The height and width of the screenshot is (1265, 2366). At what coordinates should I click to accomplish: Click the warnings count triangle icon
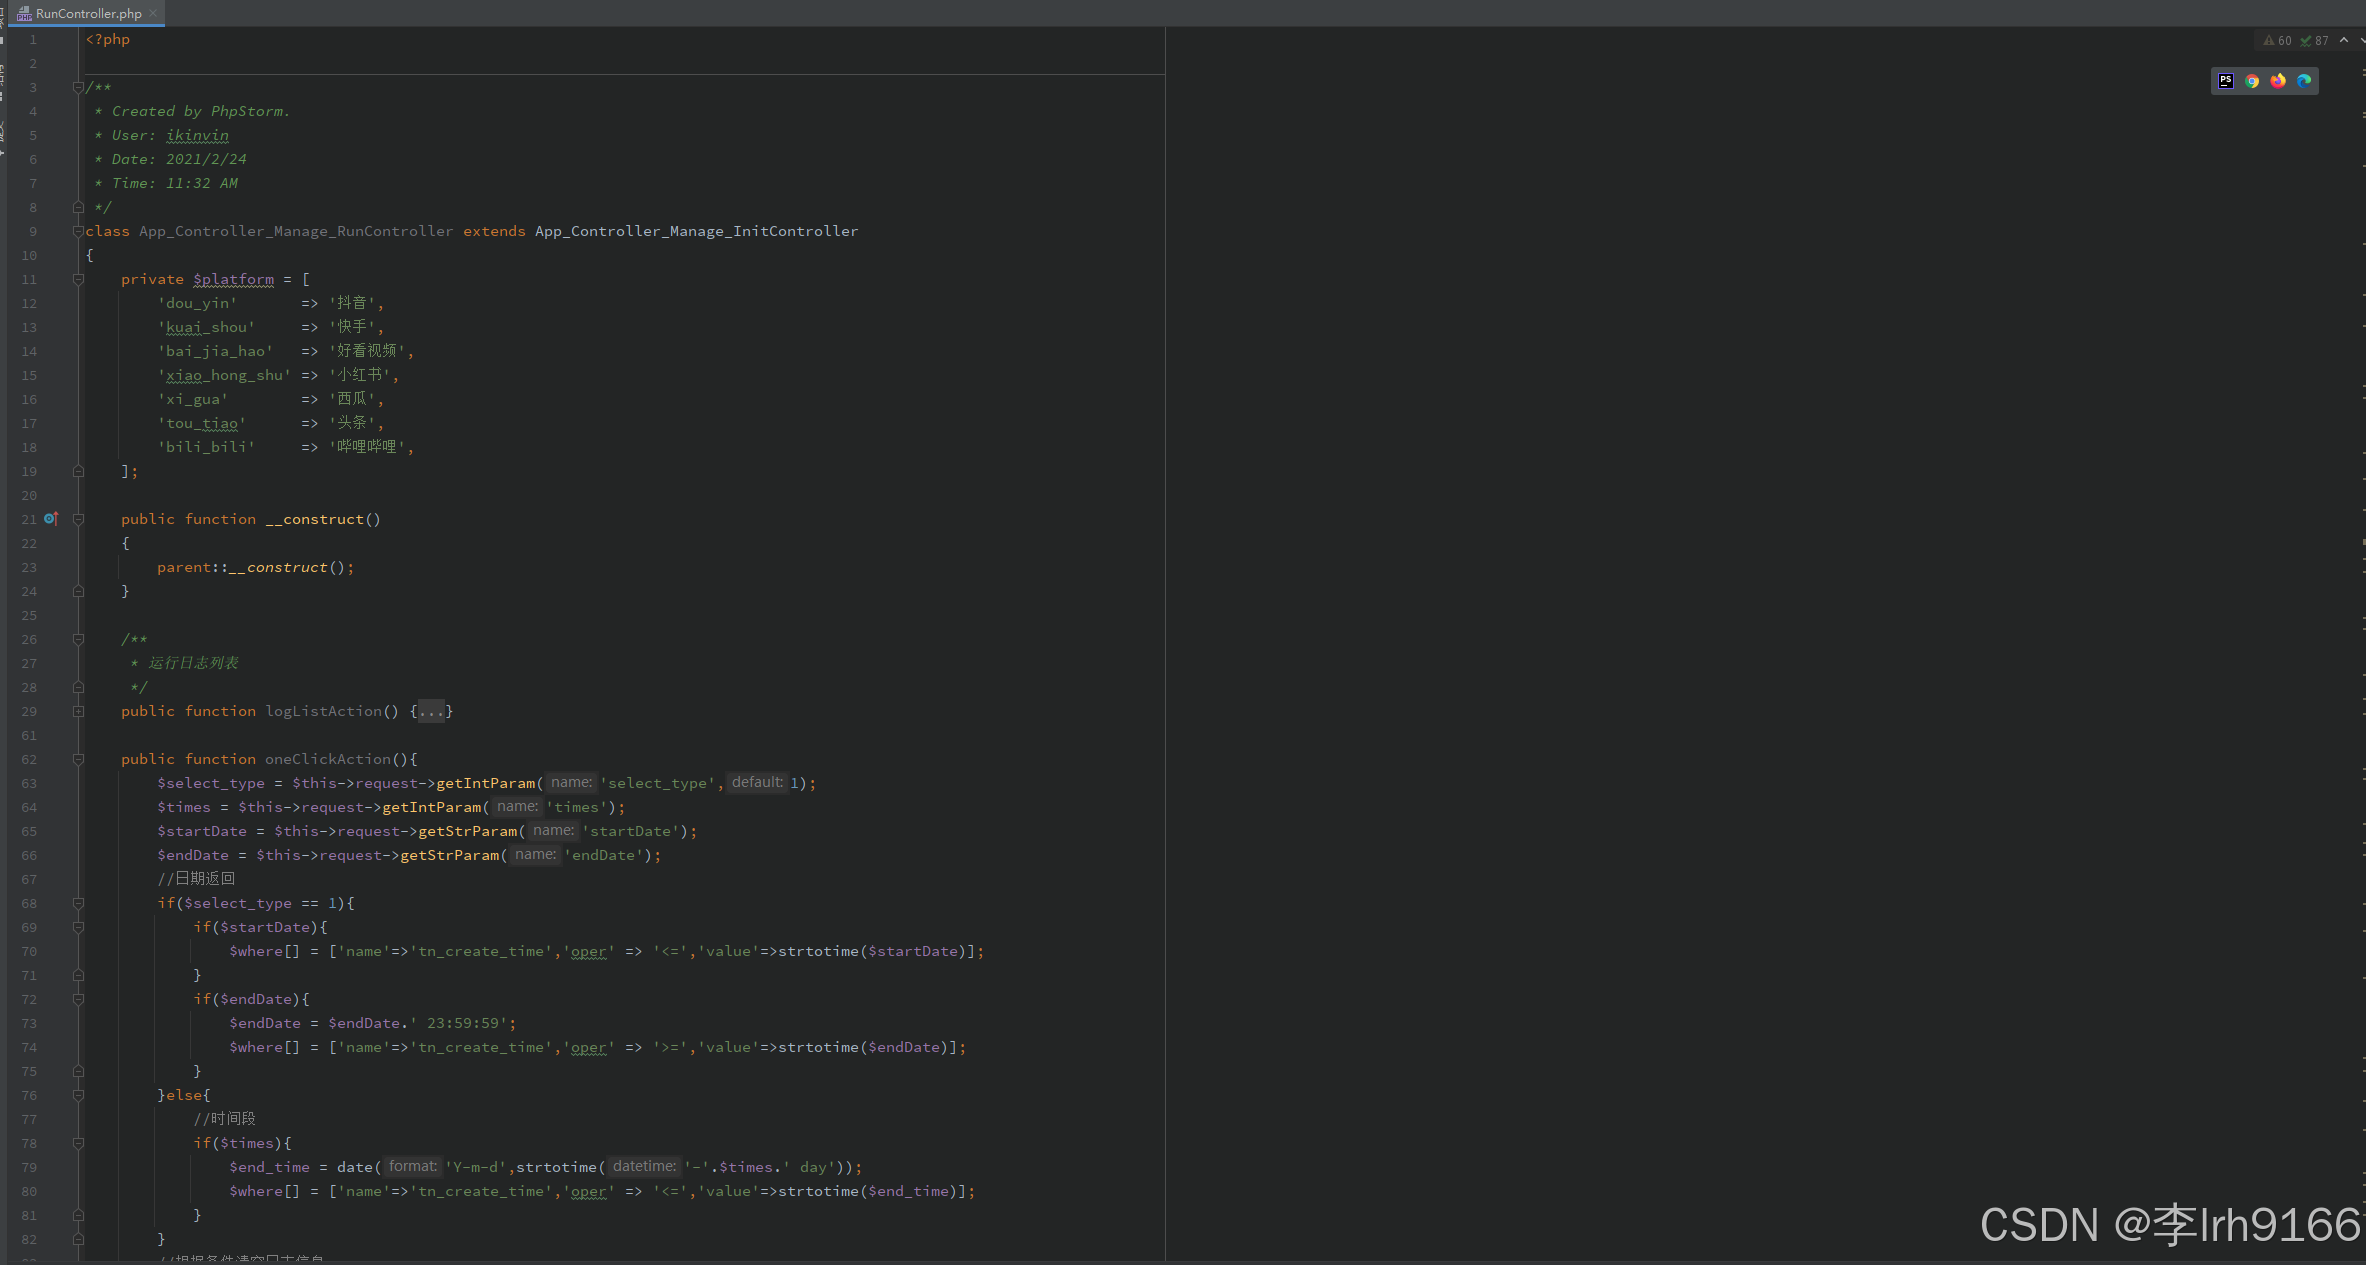2269,41
